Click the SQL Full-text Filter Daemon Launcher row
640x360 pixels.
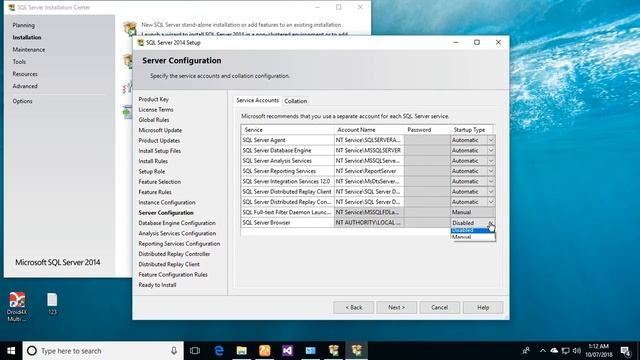[287, 212]
